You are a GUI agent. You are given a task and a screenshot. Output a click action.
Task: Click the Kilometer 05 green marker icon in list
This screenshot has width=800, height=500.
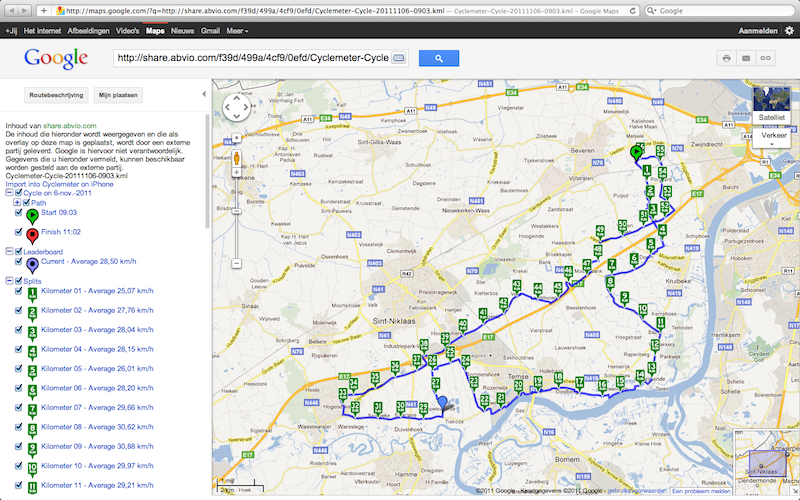coord(32,372)
